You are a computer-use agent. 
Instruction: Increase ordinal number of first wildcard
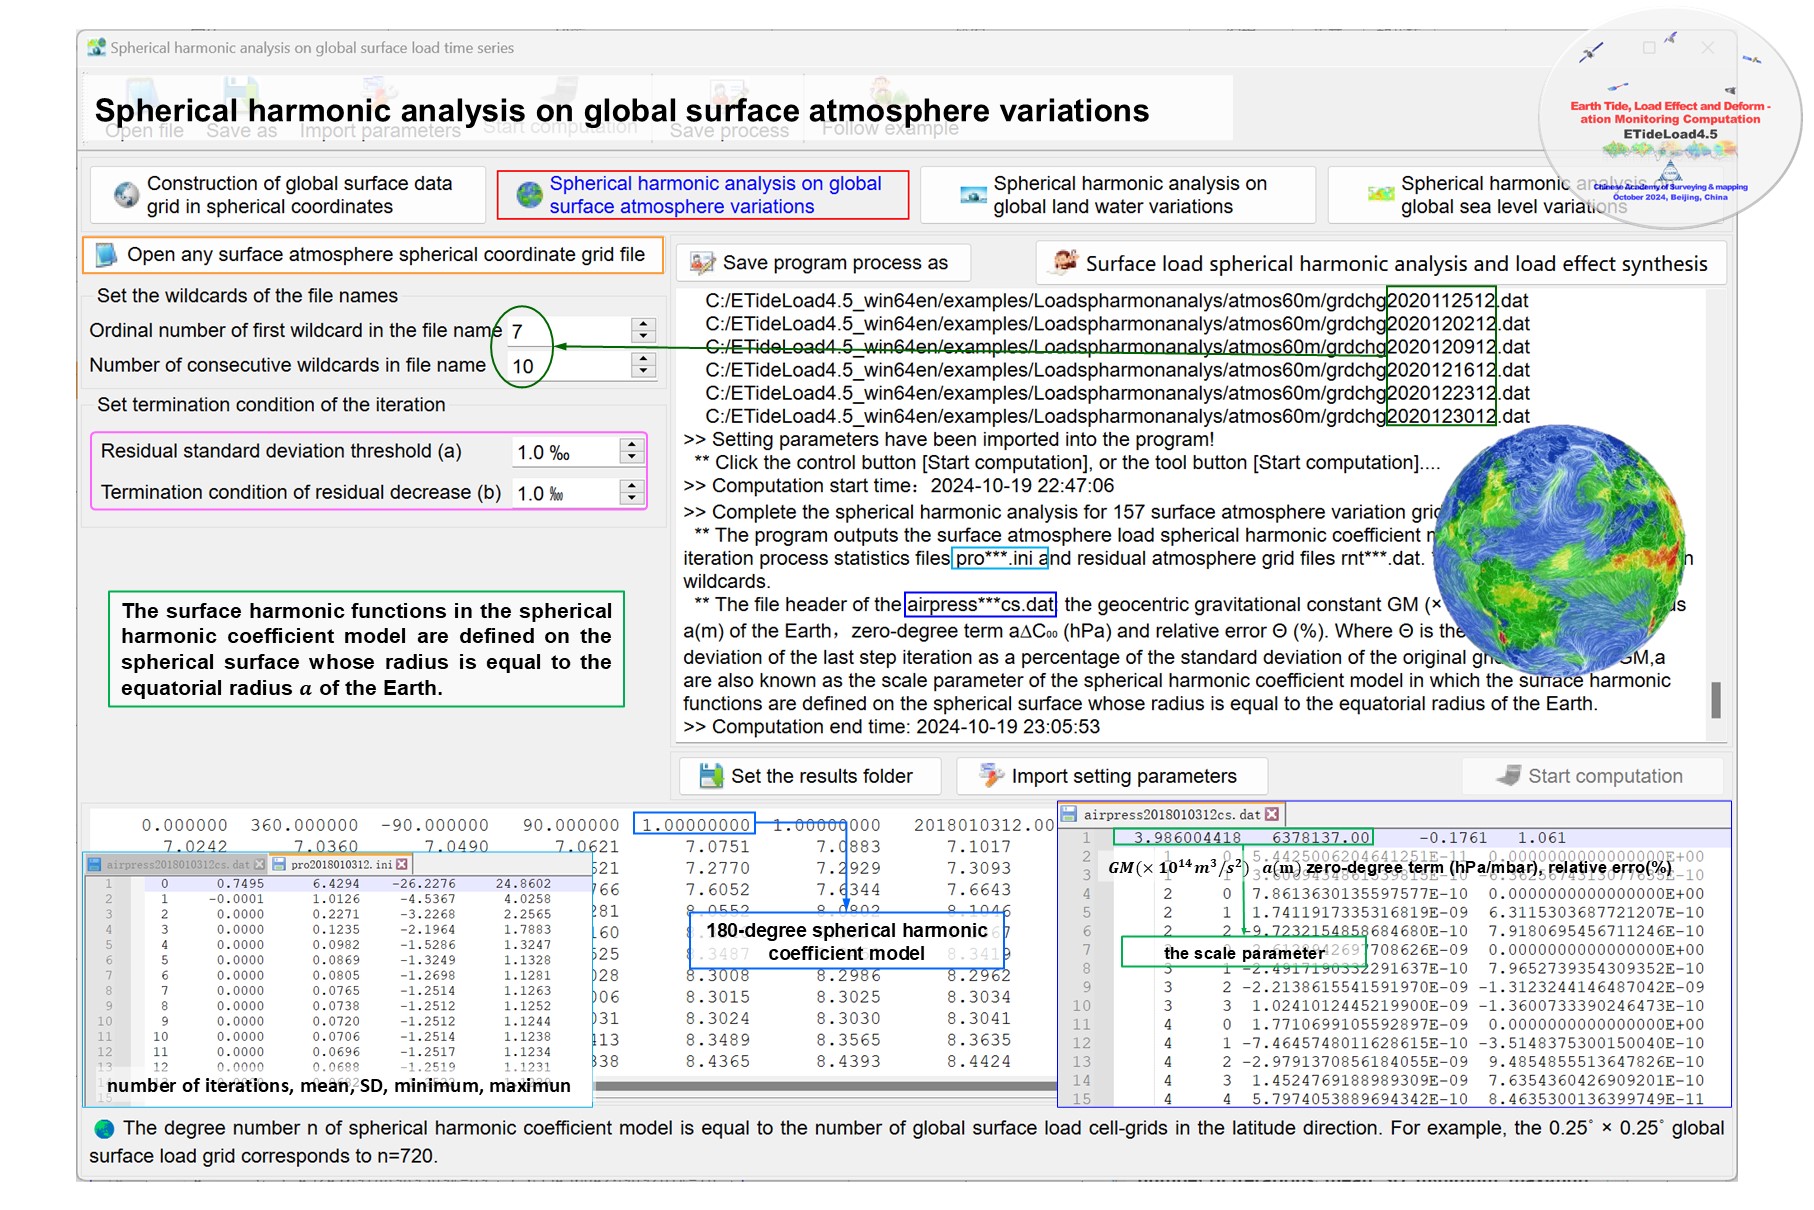point(643,324)
